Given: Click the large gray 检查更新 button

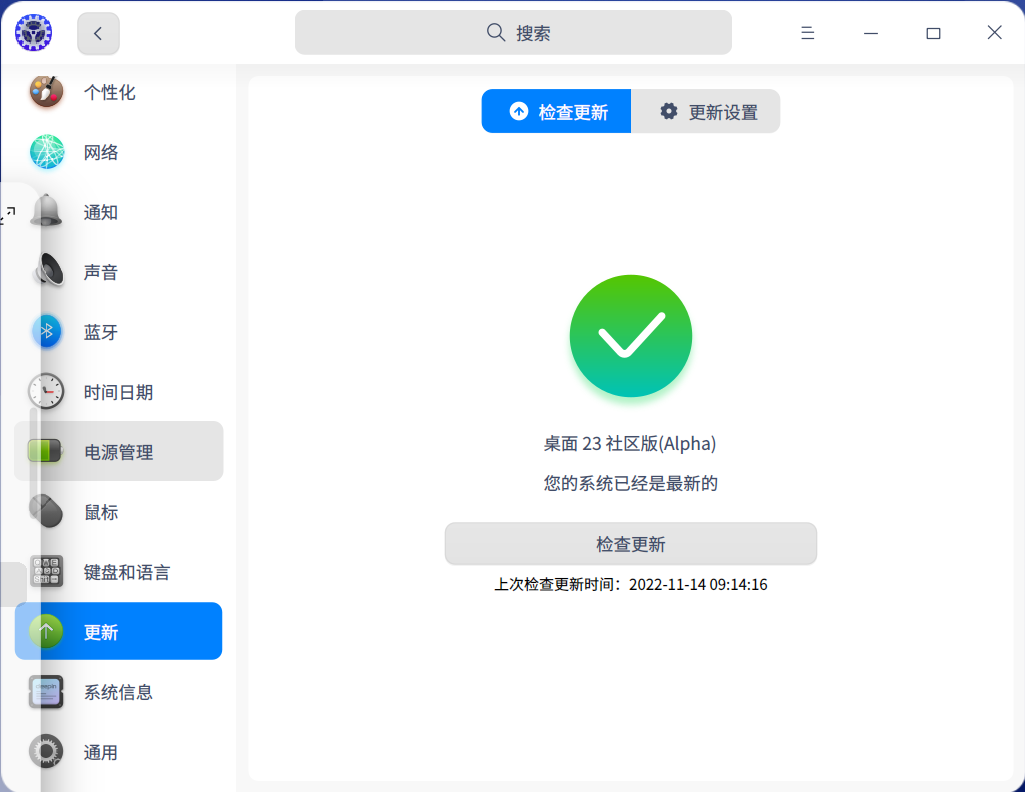Looking at the screenshot, I should point(631,544).
